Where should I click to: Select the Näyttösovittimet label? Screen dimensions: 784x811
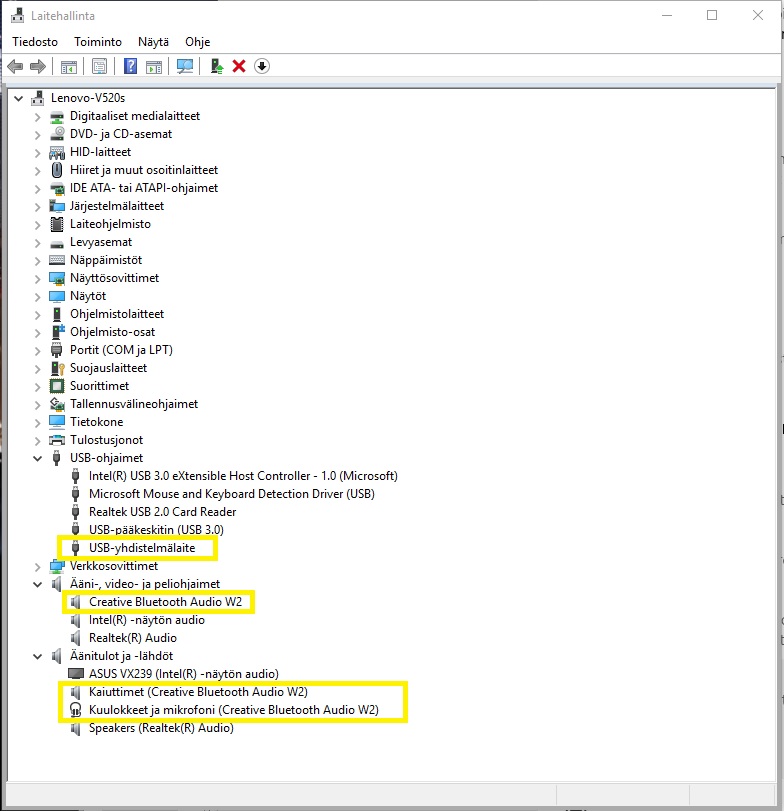(114, 278)
